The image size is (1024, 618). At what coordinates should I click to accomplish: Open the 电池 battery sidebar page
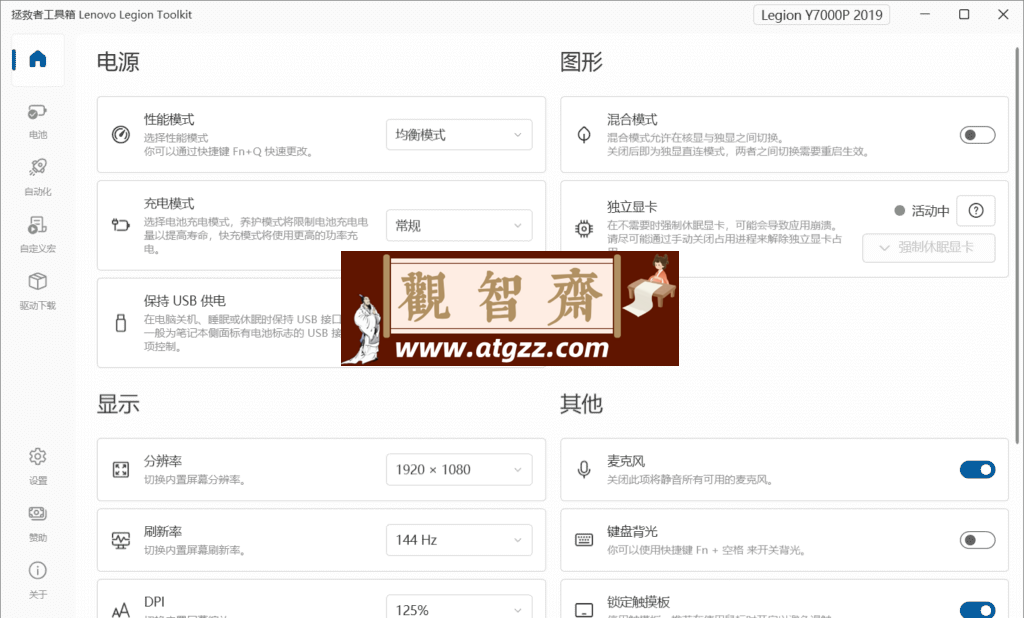coord(38,122)
